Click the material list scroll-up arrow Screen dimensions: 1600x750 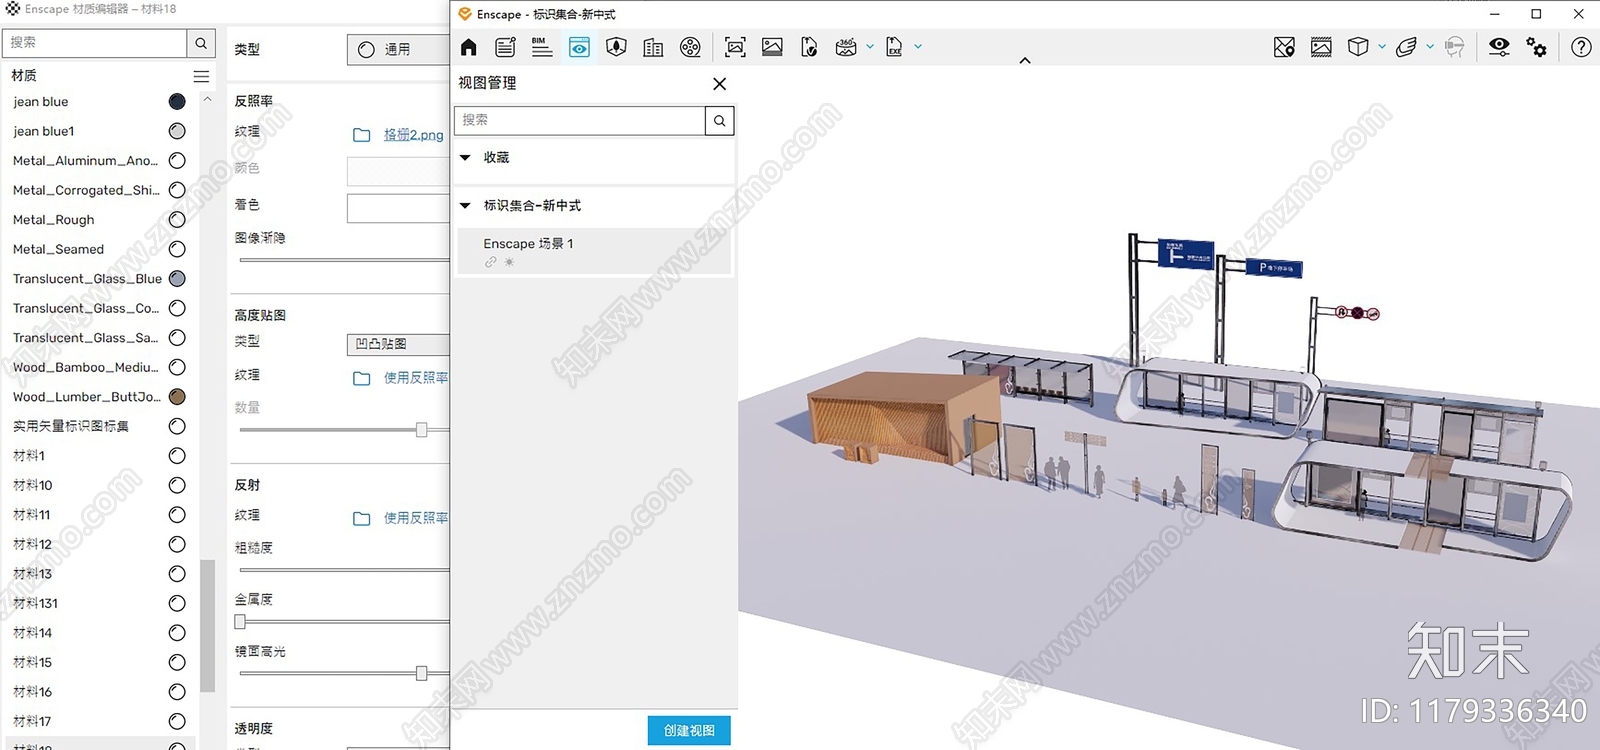[207, 99]
